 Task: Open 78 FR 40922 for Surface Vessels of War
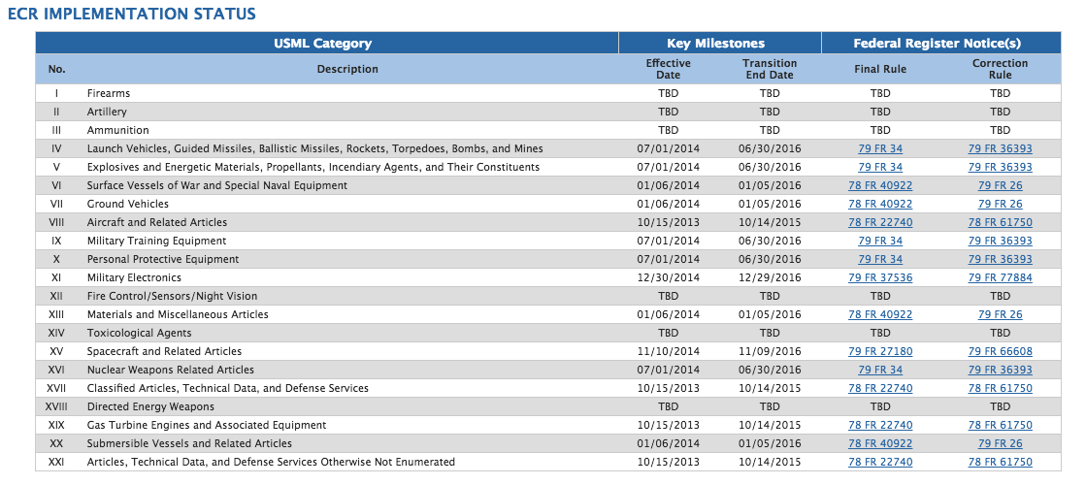pos(880,186)
